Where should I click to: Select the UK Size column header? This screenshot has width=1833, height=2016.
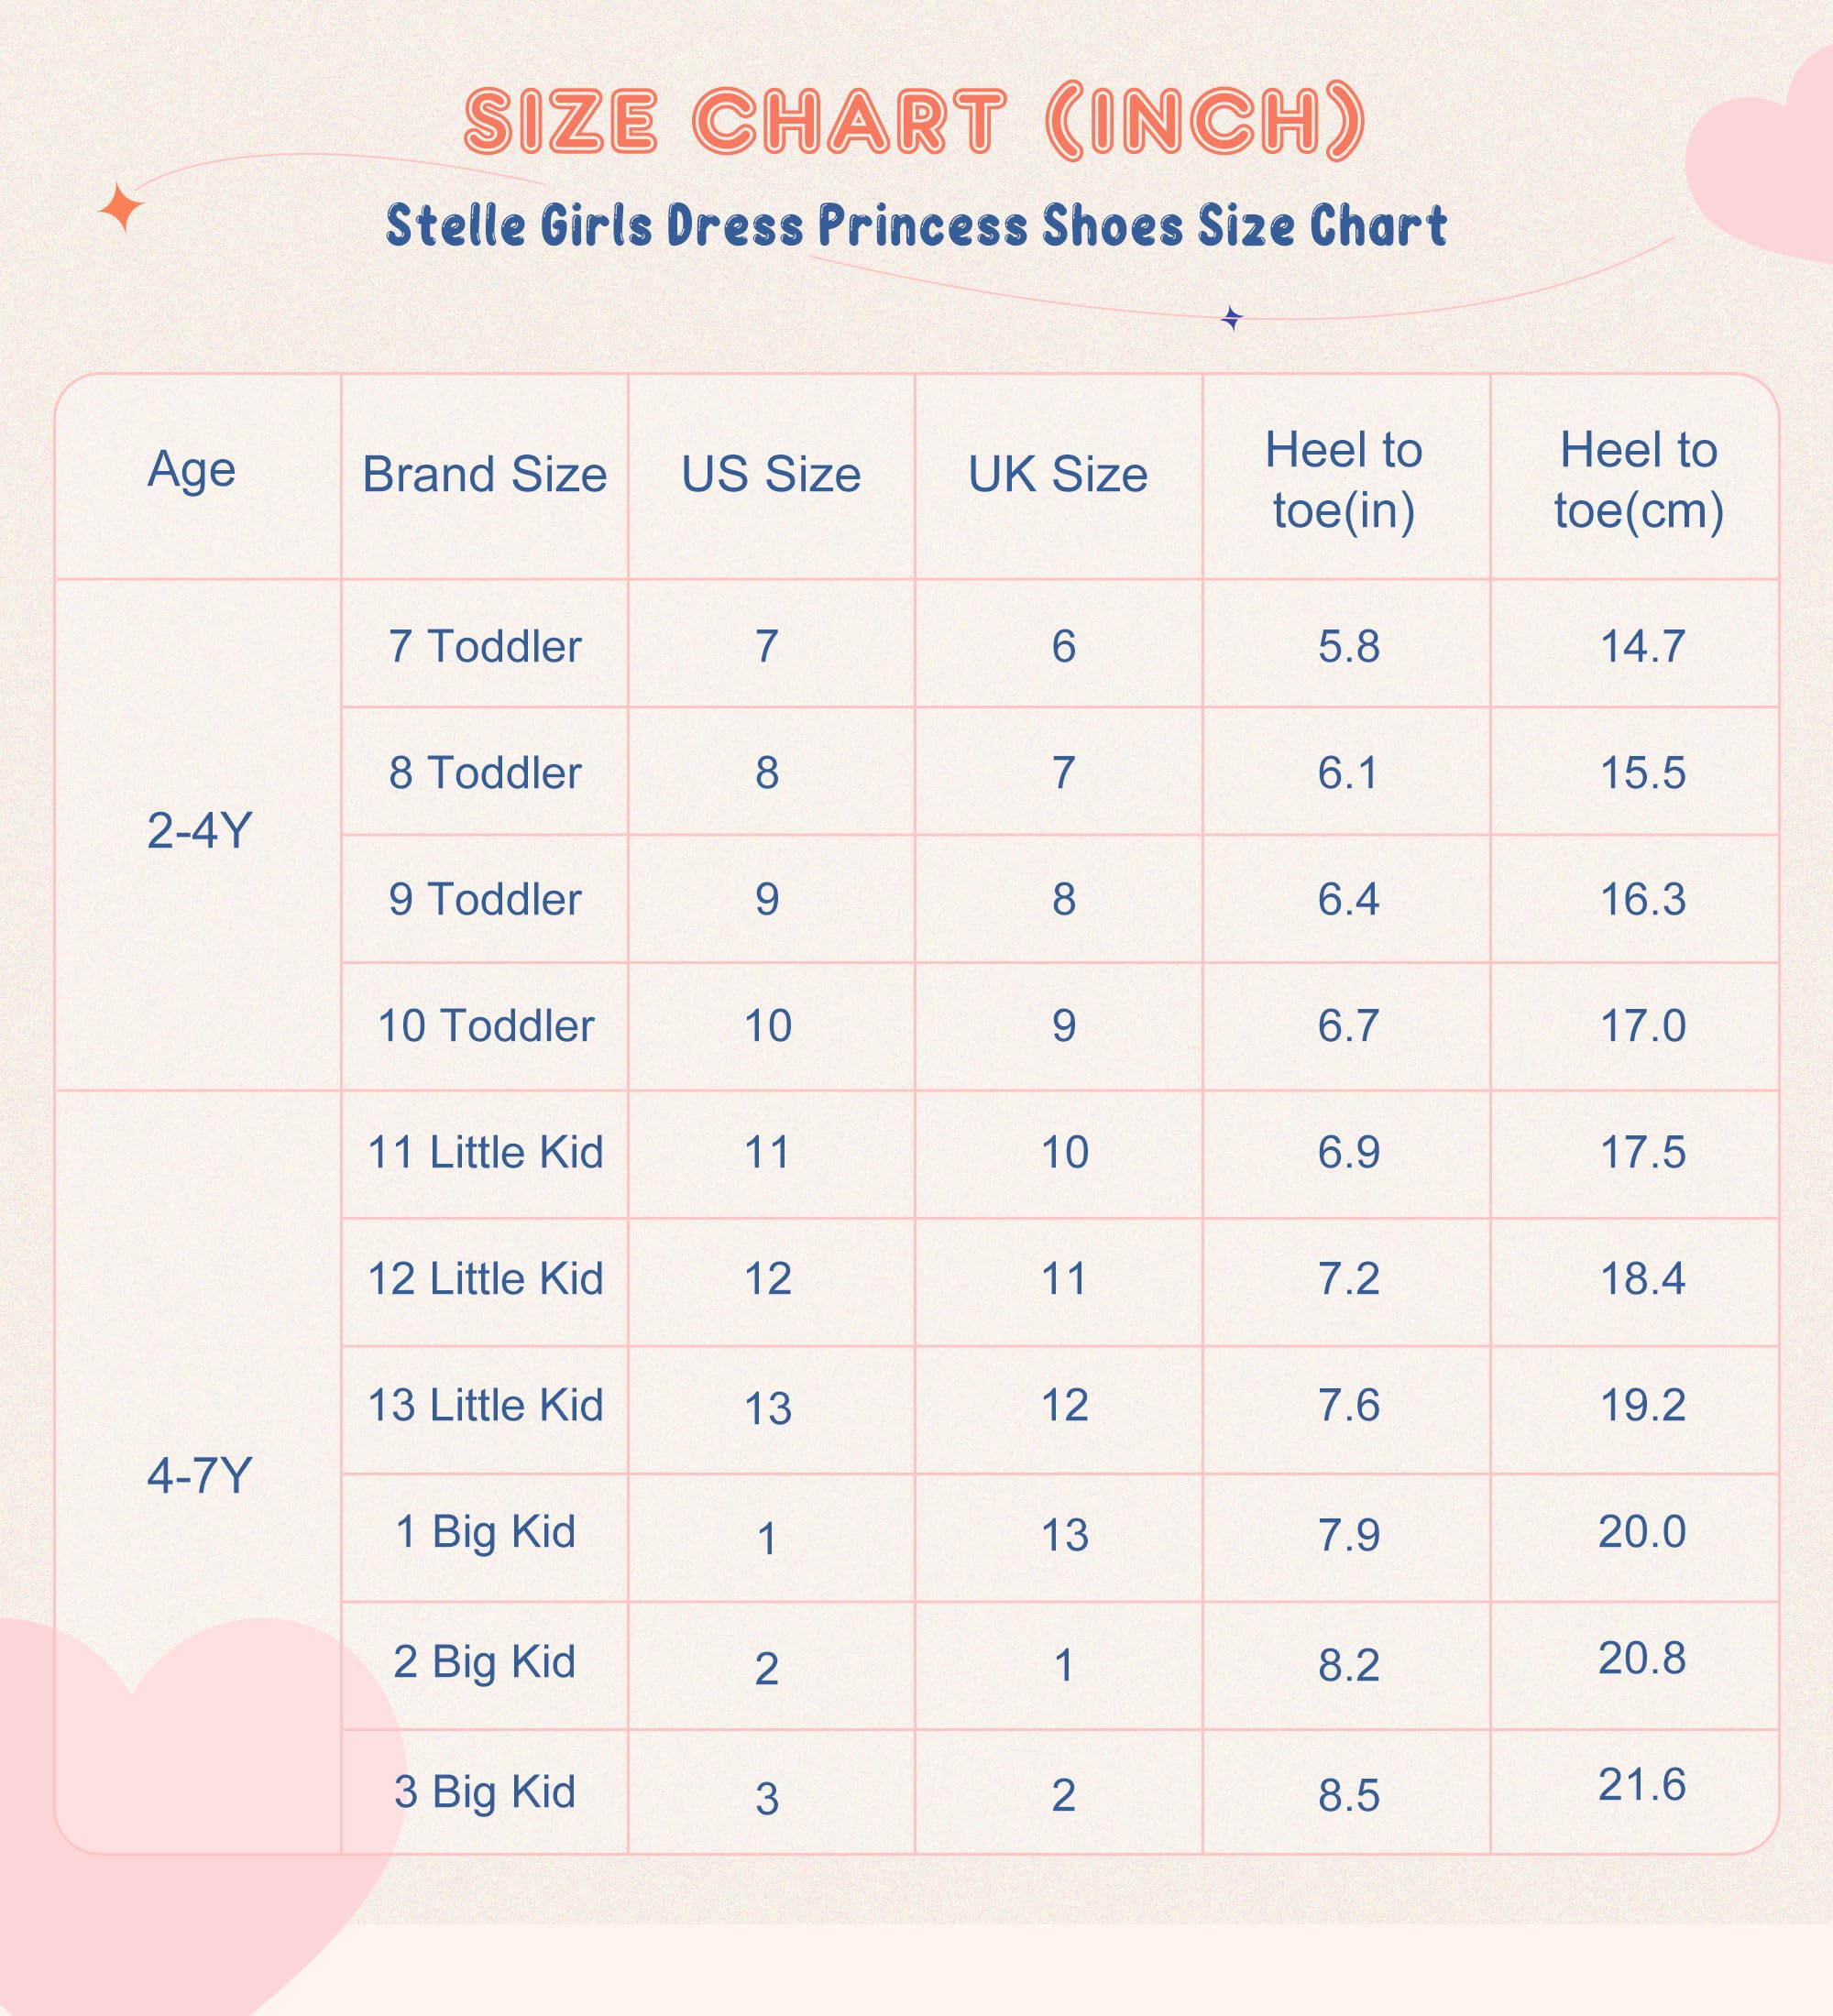[x=1057, y=474]
